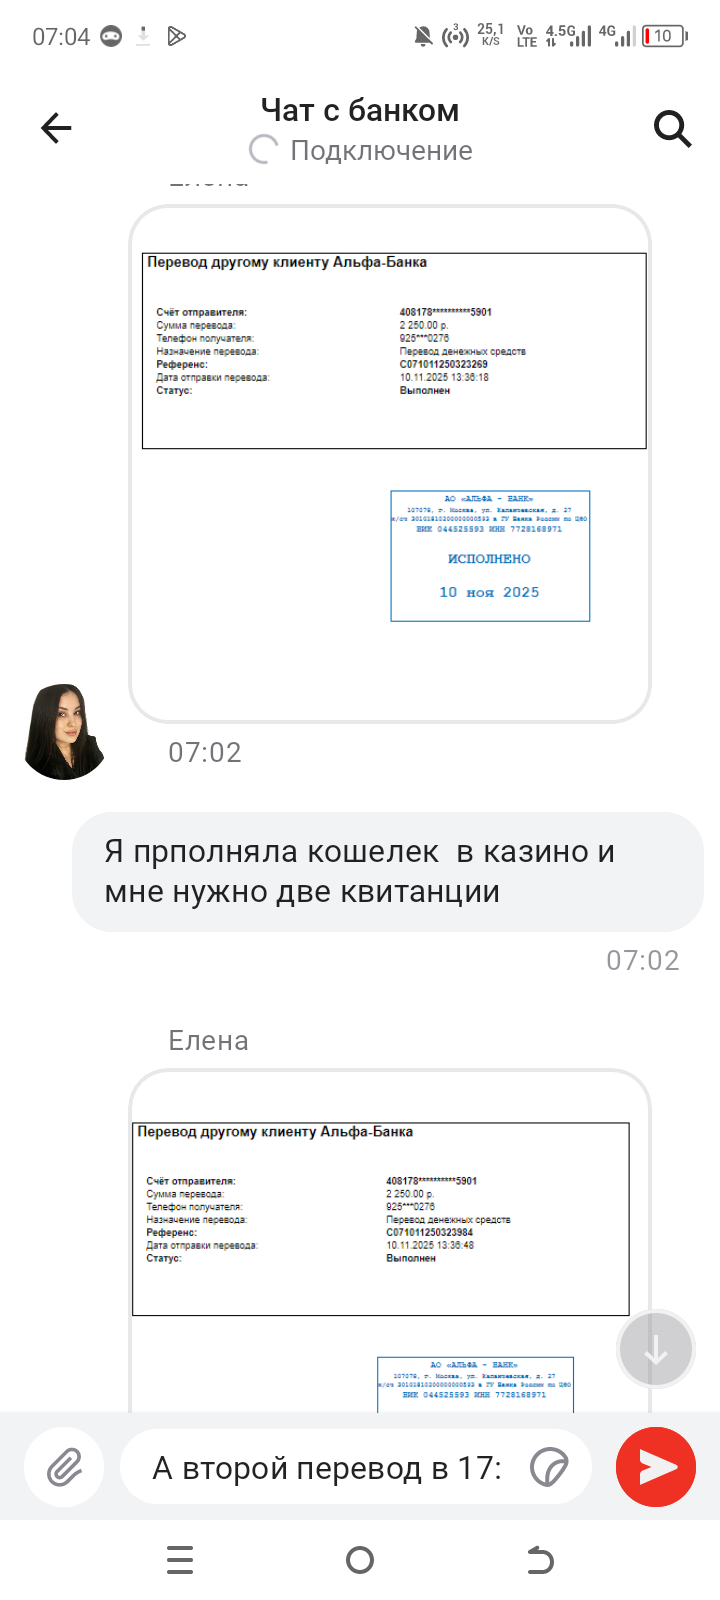
Task: Tap sender name 'Елена' above second receipt
Action: coord(208,1041)
